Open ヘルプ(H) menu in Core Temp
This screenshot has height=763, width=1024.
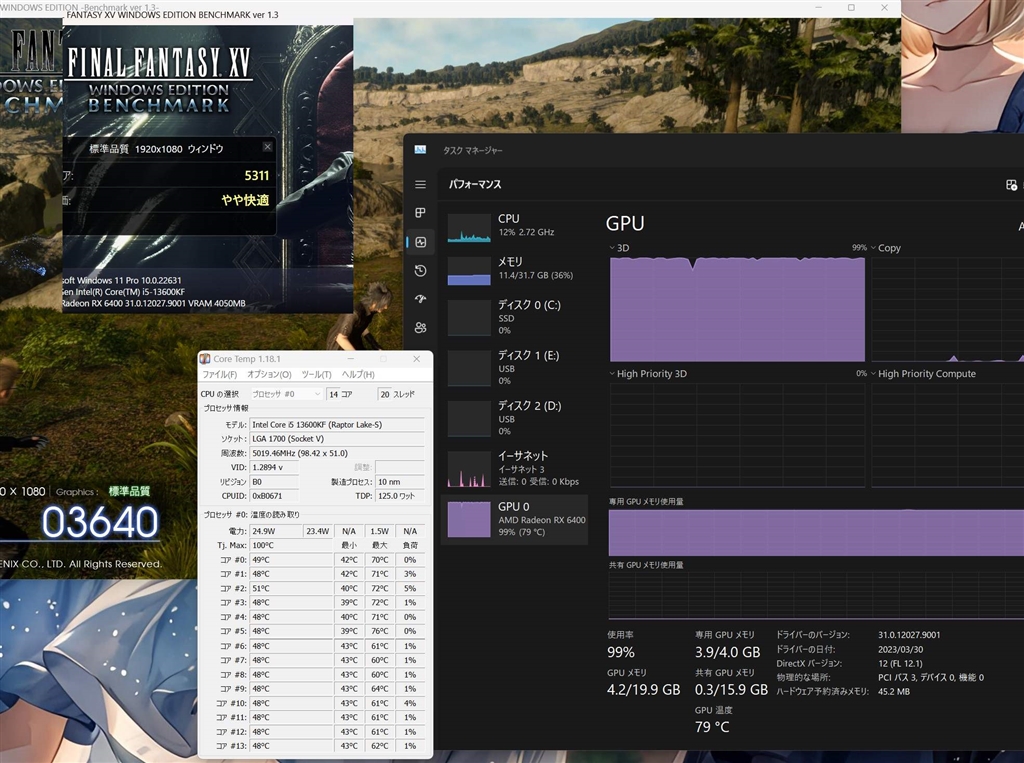coord(359,374)
